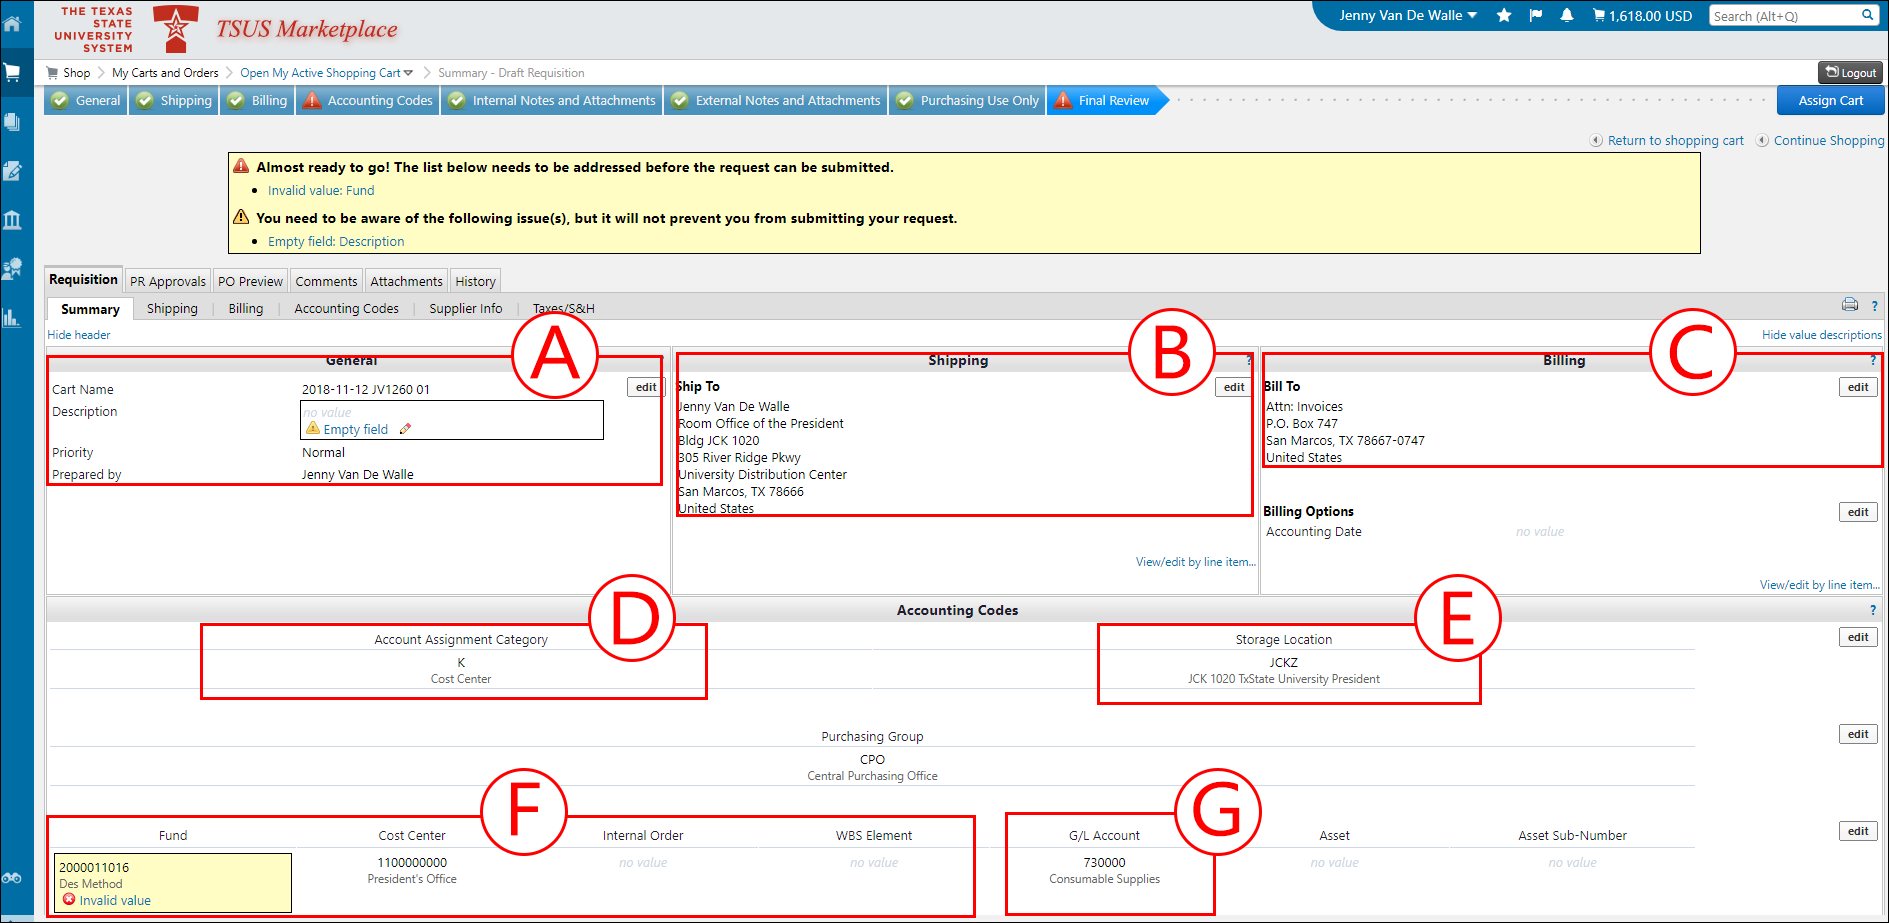1889x923 pixels.
Task: Select the Shipping sub-tab
Action: click(172, 309)
